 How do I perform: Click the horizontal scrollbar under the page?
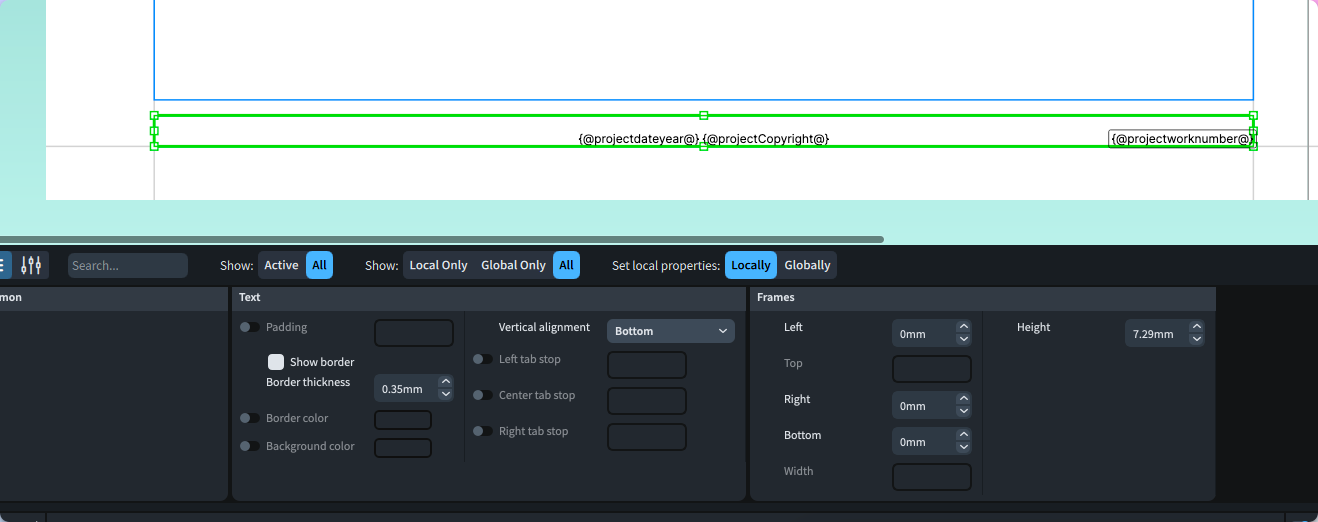point(441,239)
